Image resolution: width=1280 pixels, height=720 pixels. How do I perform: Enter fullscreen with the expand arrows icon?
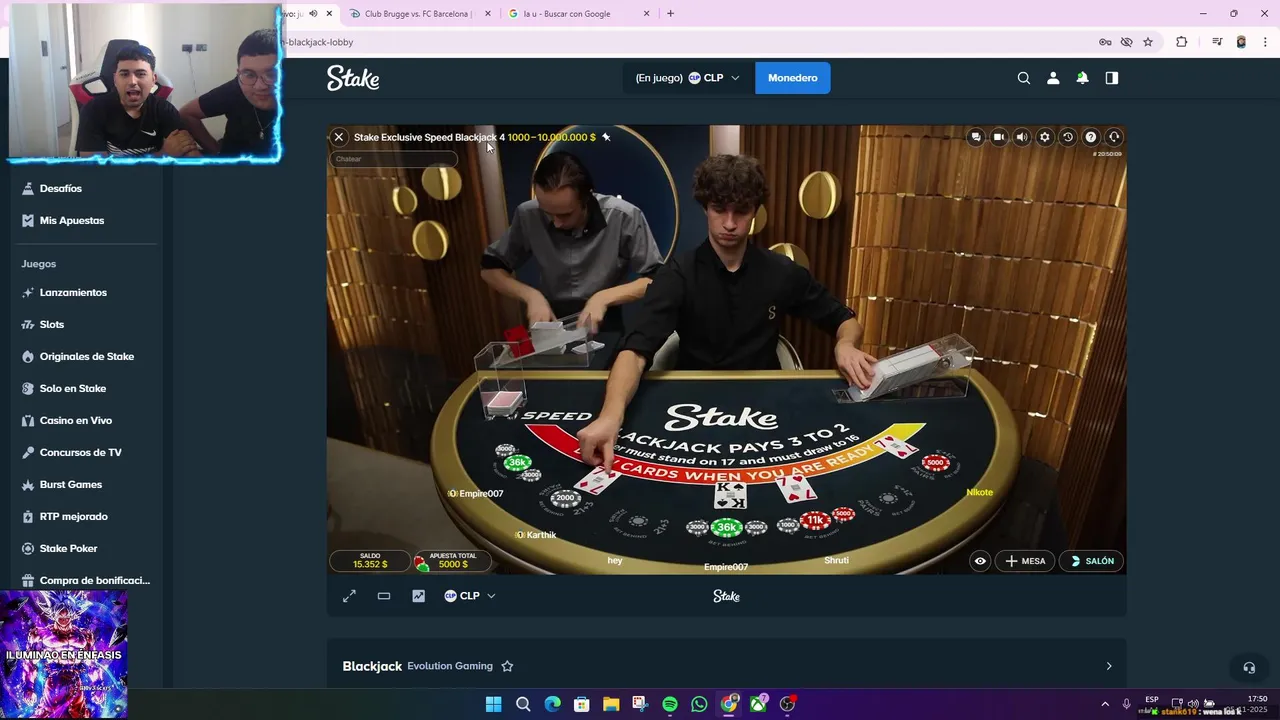[349, 596]
